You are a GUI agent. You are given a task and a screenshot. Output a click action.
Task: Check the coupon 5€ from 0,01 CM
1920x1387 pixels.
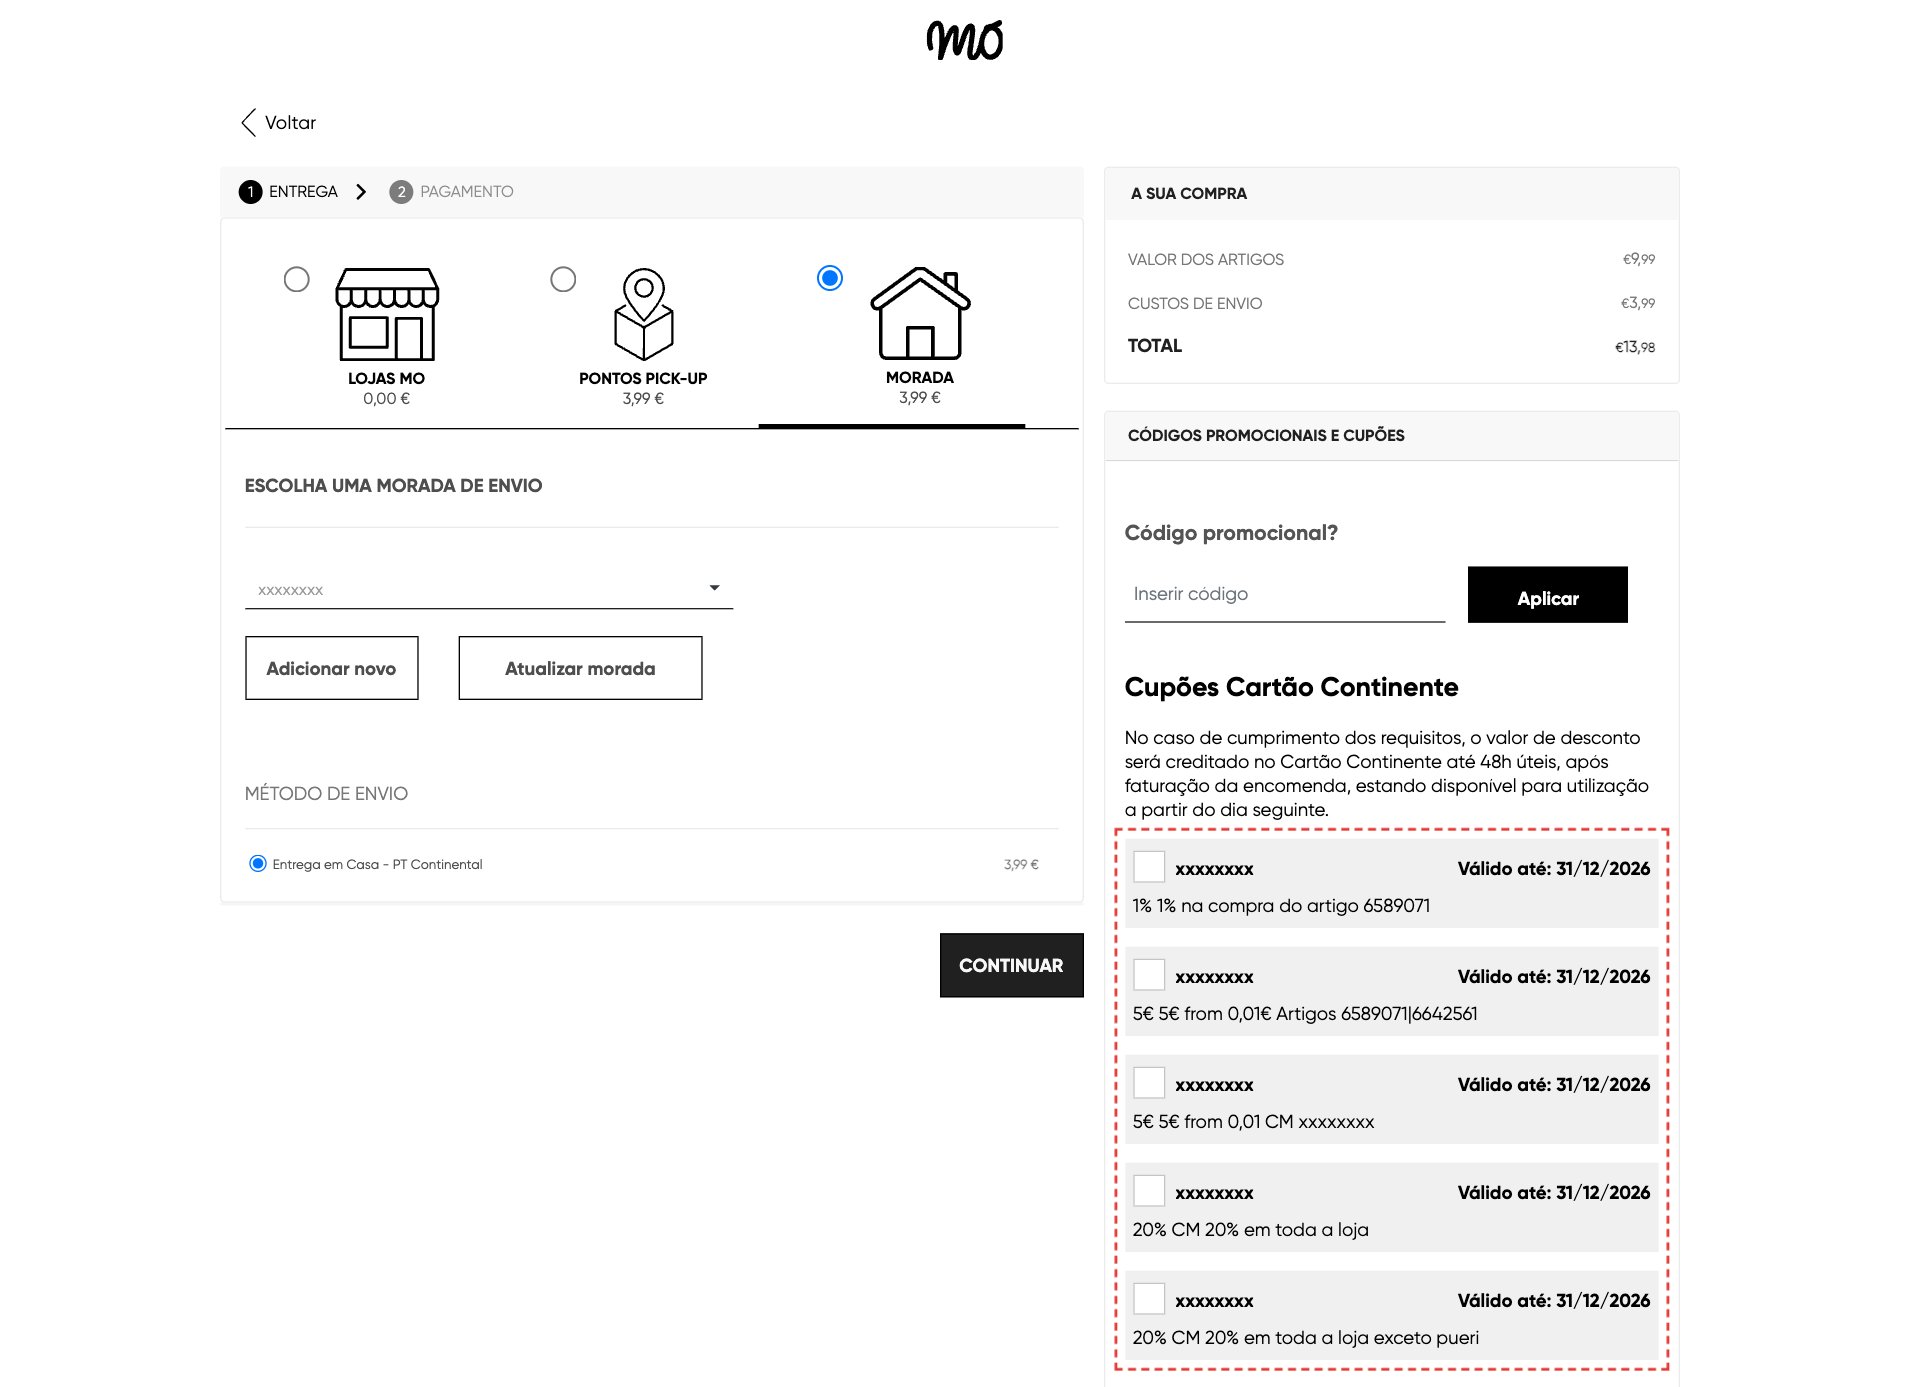[1149, 1082]
